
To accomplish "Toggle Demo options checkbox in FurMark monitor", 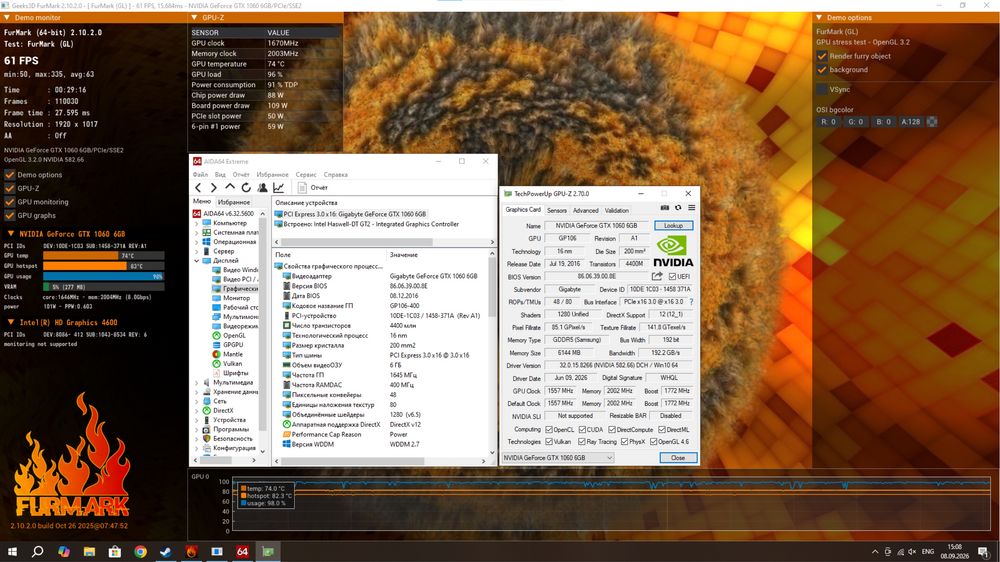I will click(10, 175).
